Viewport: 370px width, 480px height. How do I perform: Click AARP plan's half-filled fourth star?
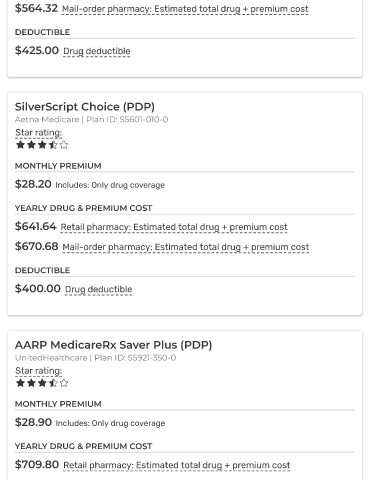point(53,383)
